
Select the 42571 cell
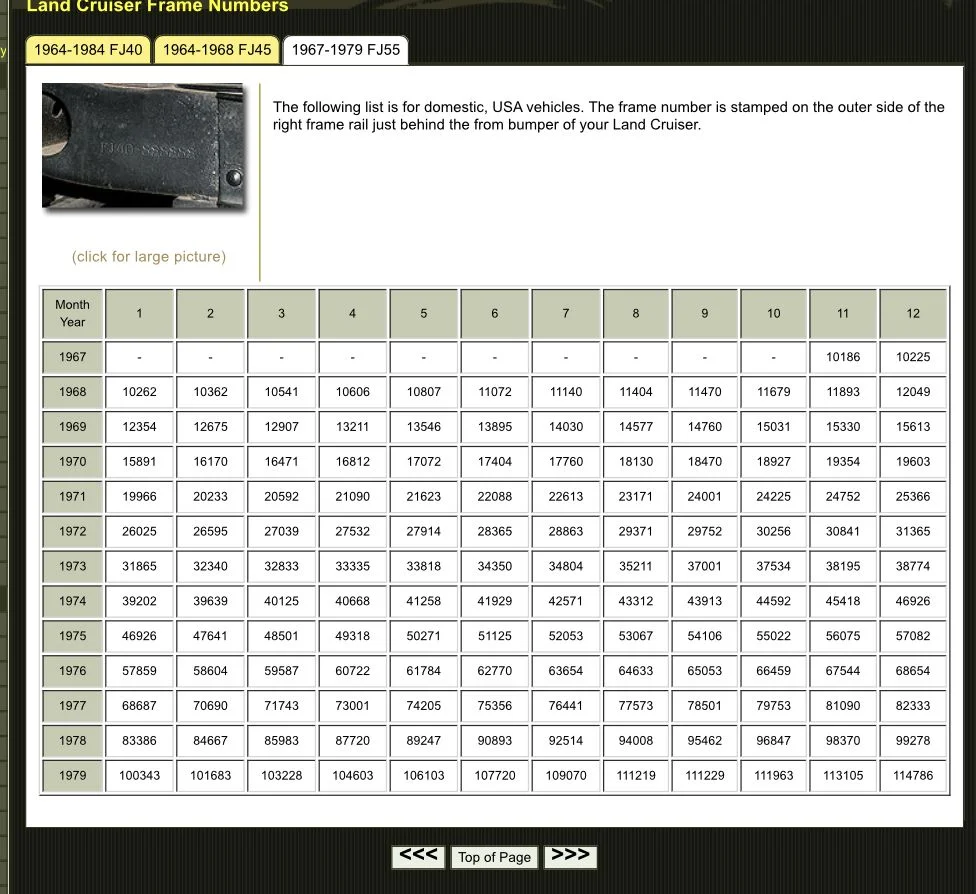(x=566, y=601)
